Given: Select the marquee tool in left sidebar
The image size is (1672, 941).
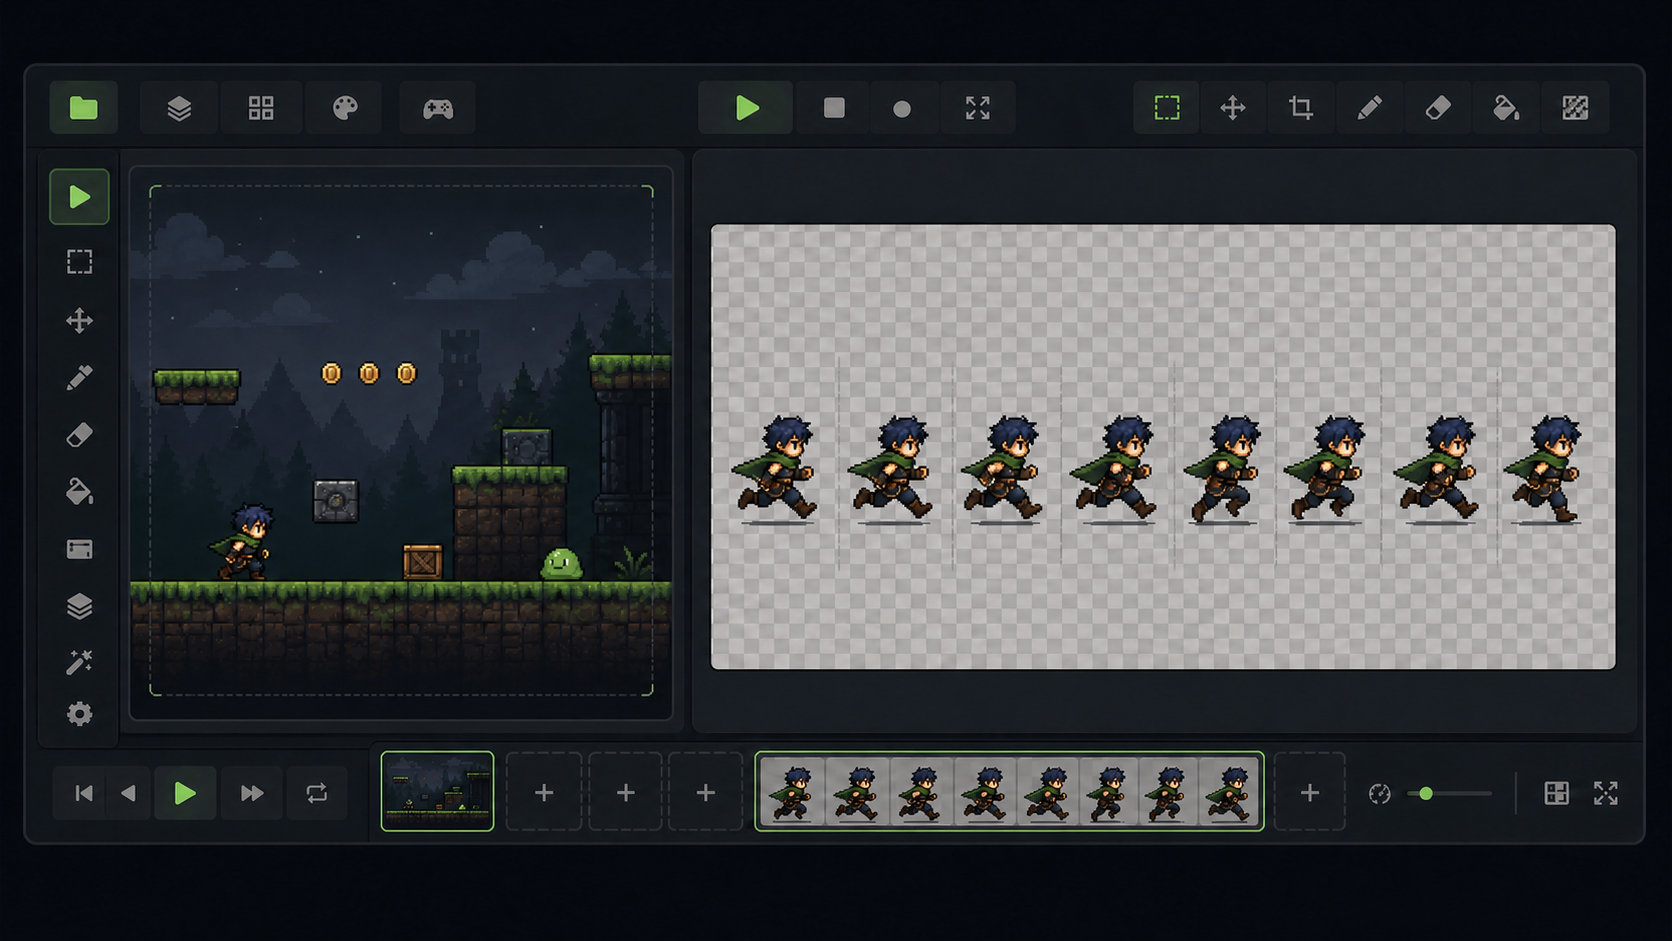Looking at the screenshot, I should click(x=79, y=262).
